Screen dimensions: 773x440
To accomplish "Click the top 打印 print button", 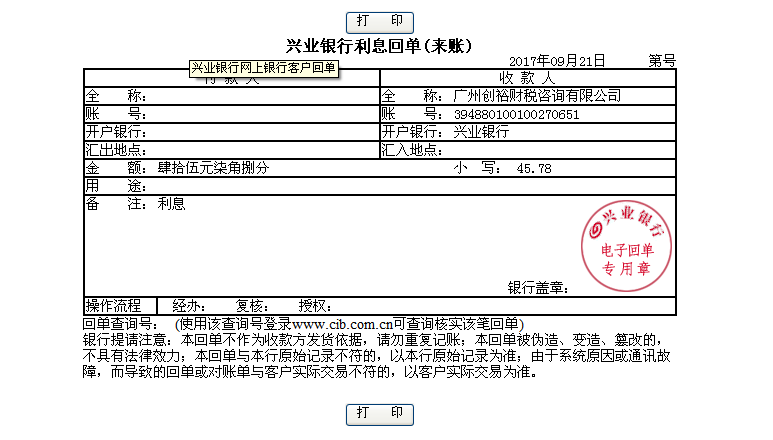I will tap(380, 22).
